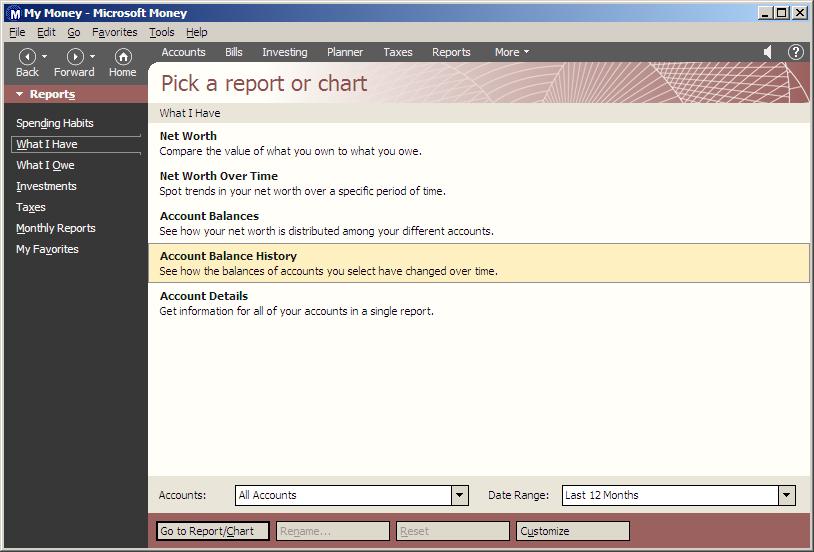Choose the Net Worth report

click(478, 143)
